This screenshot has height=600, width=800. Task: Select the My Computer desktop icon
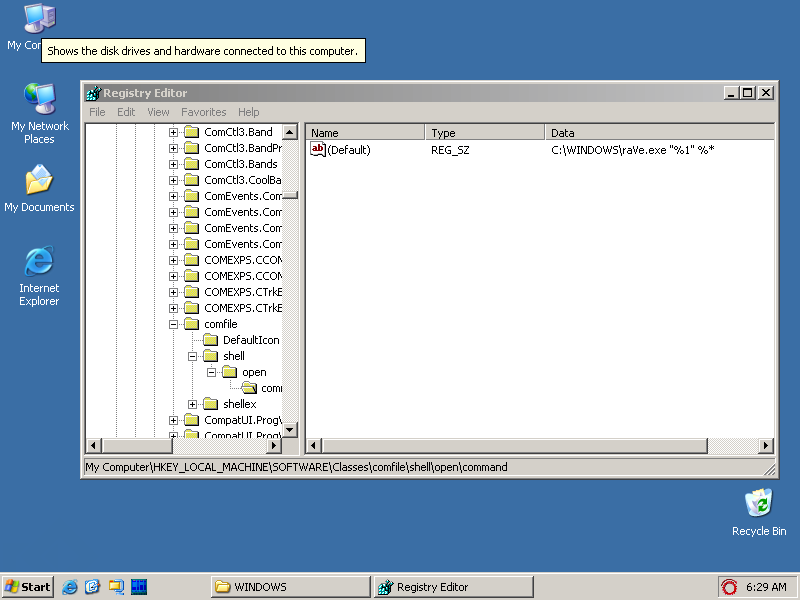coord(39,19)
